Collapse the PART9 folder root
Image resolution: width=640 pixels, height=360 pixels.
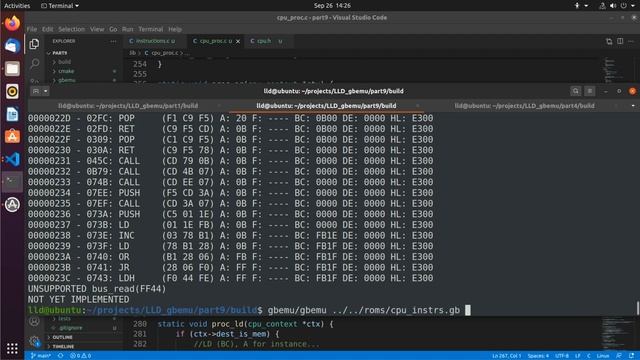60,53
